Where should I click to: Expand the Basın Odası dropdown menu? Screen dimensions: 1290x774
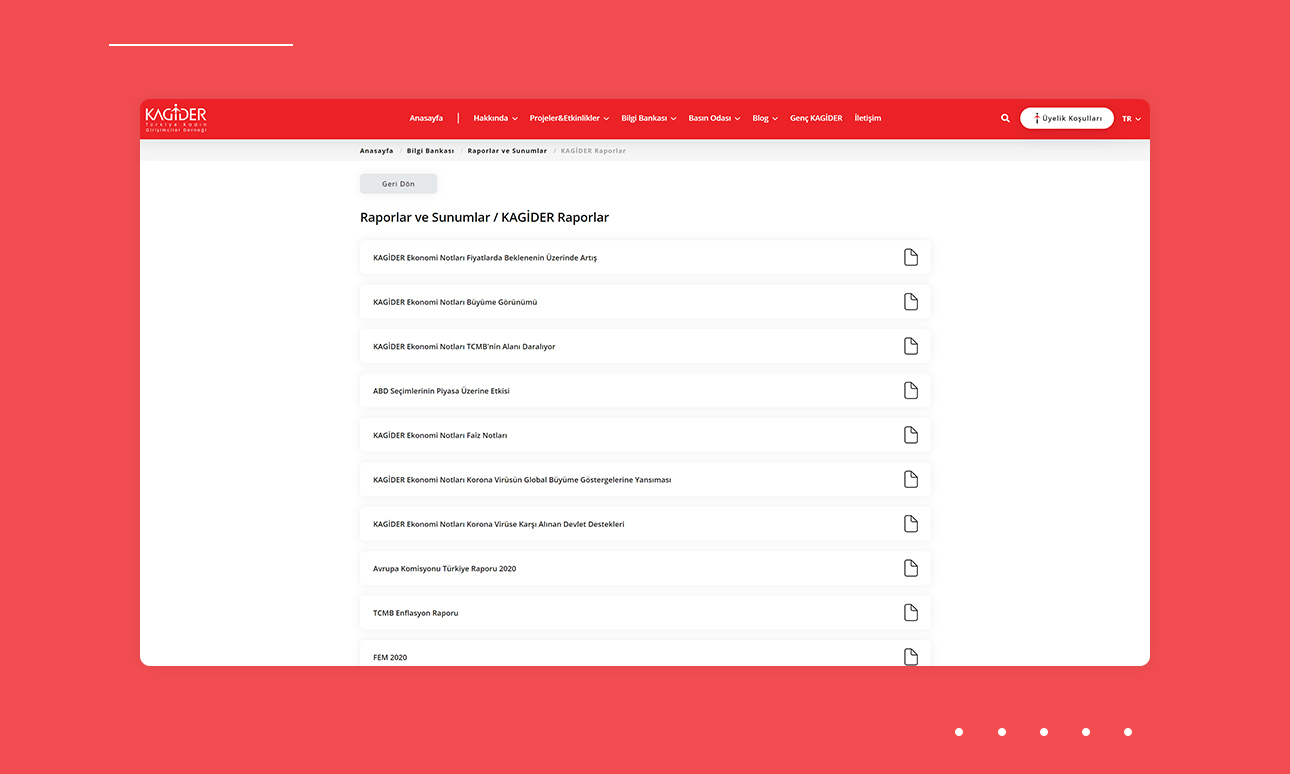point(715,118)
